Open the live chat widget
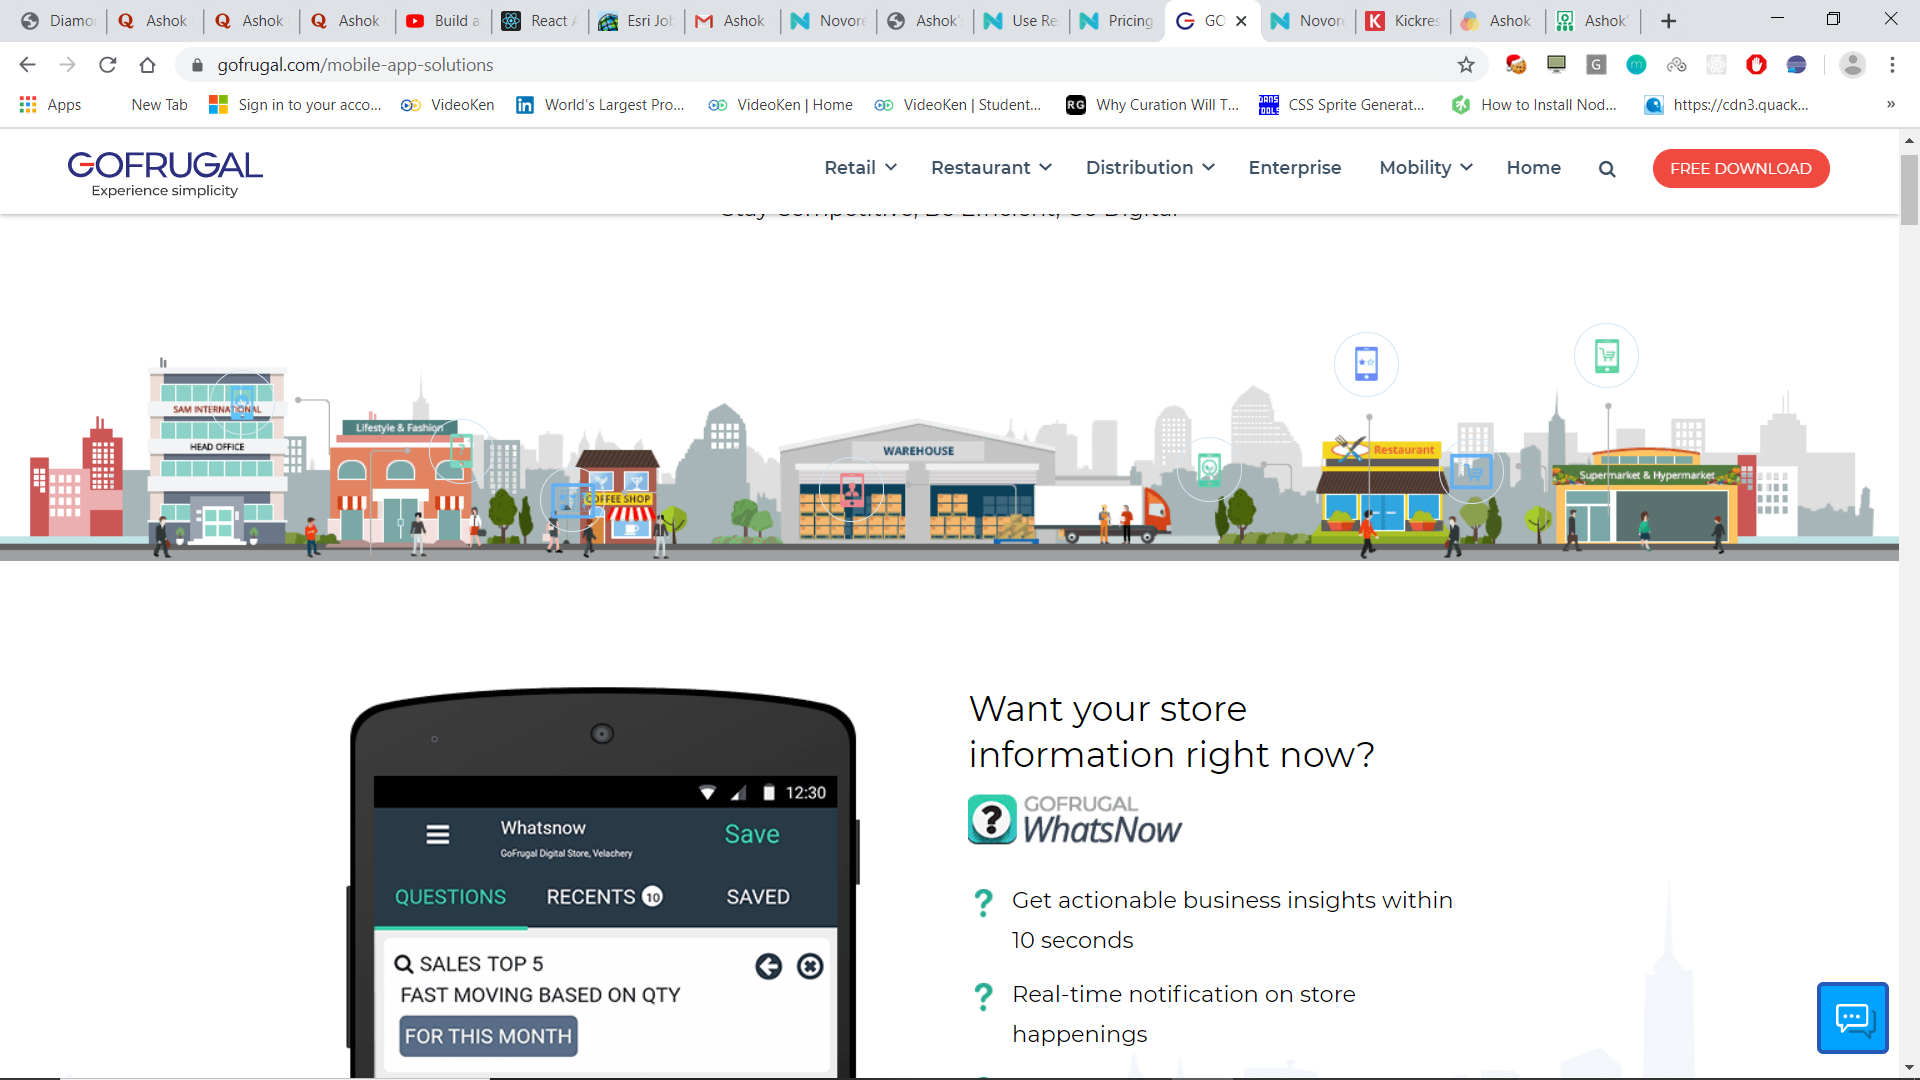The height and width of the screenshot is (1080, 1920). click(x=1852, y=1018)
